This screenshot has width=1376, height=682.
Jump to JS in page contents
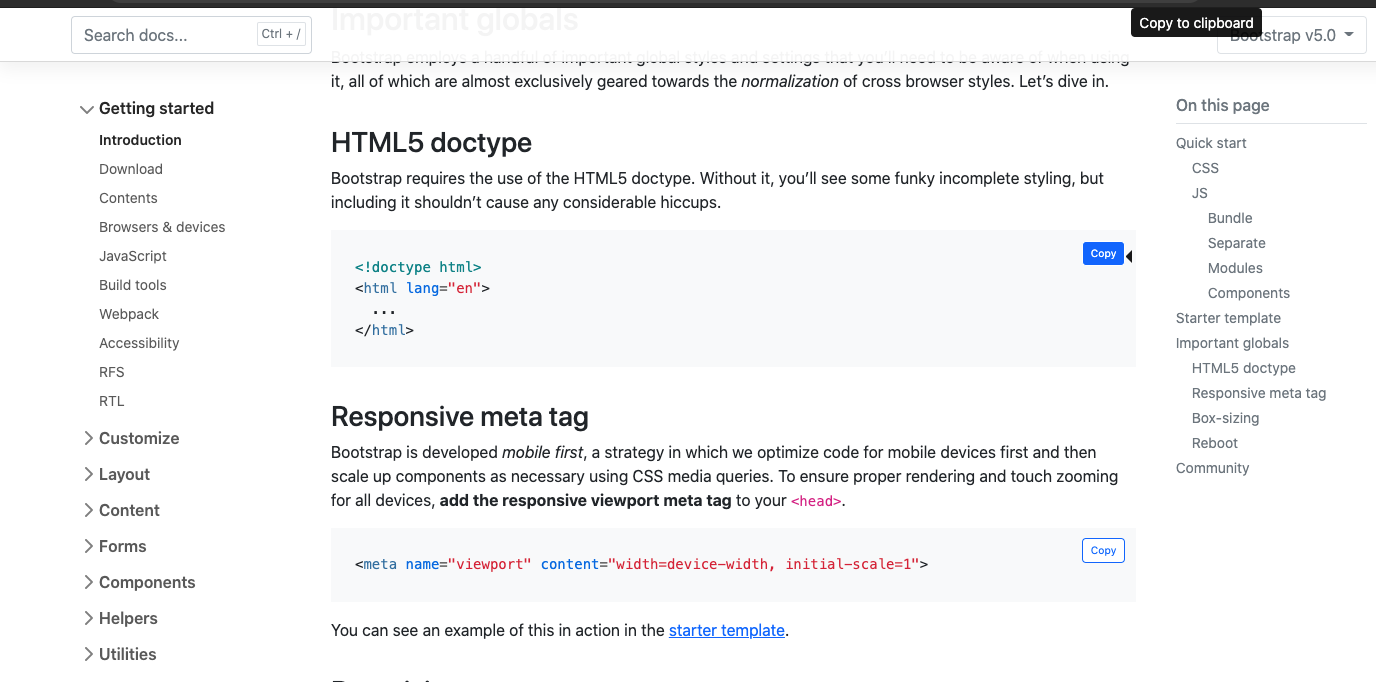(x=1200, y=193)
